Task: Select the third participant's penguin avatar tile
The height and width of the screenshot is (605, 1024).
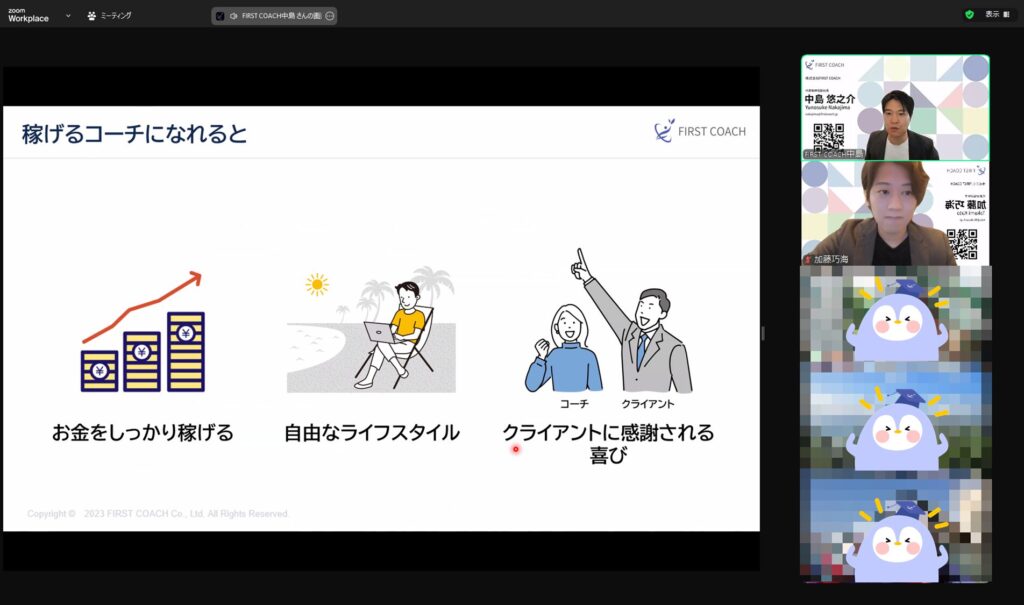Action: pos(895,318)
